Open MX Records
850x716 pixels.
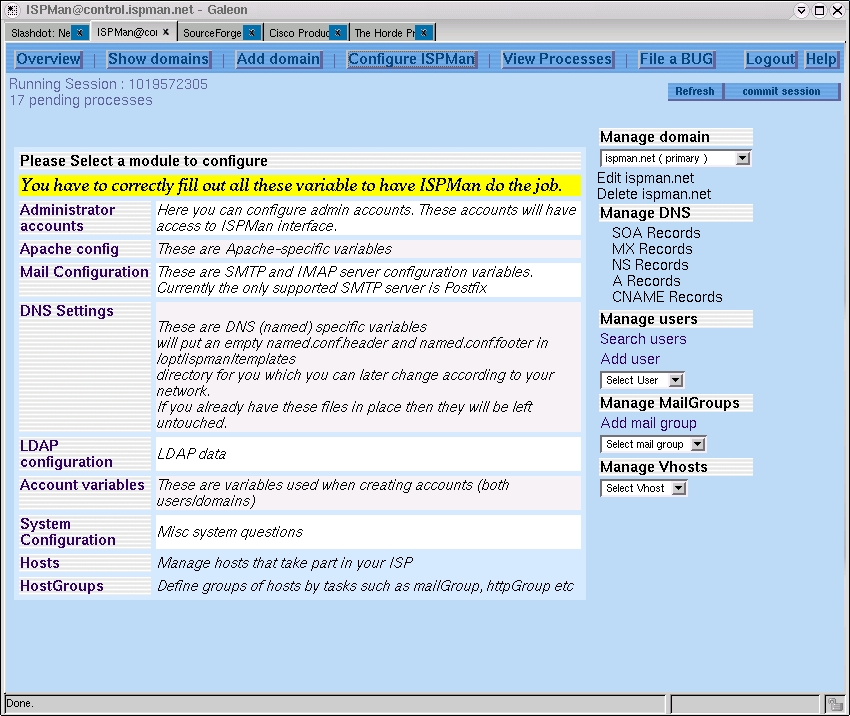click(x=652, y=249)
